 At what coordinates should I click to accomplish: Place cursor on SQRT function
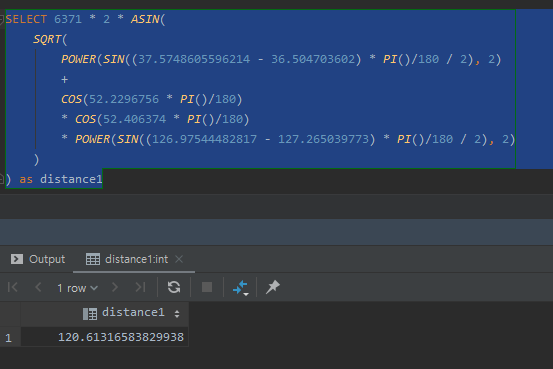47,39
